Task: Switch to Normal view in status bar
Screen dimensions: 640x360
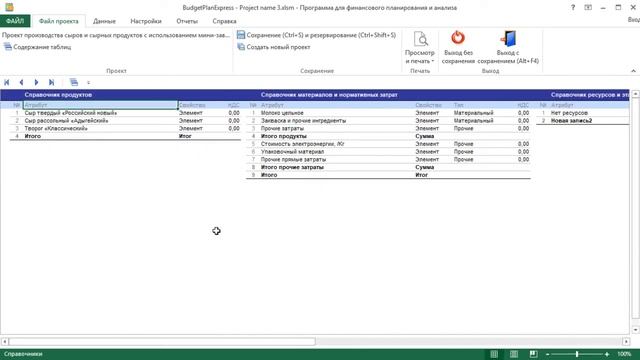Action: (x=494, y=354)
